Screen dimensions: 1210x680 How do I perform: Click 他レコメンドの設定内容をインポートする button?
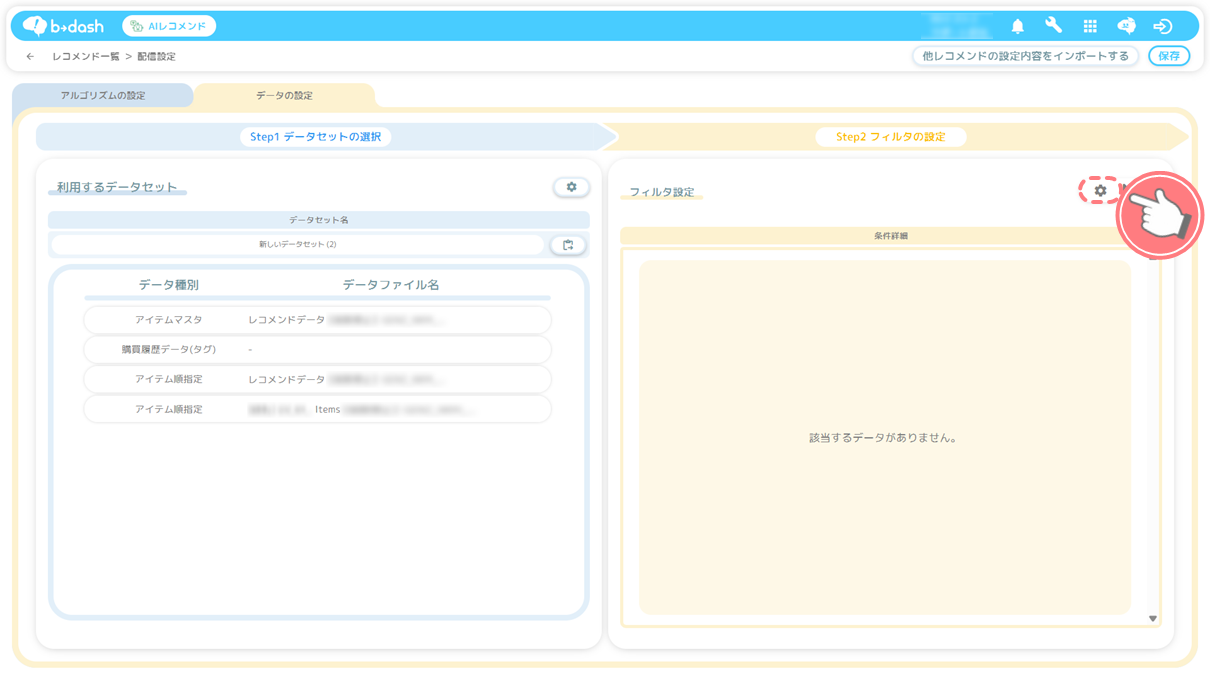click(1025, 56)
